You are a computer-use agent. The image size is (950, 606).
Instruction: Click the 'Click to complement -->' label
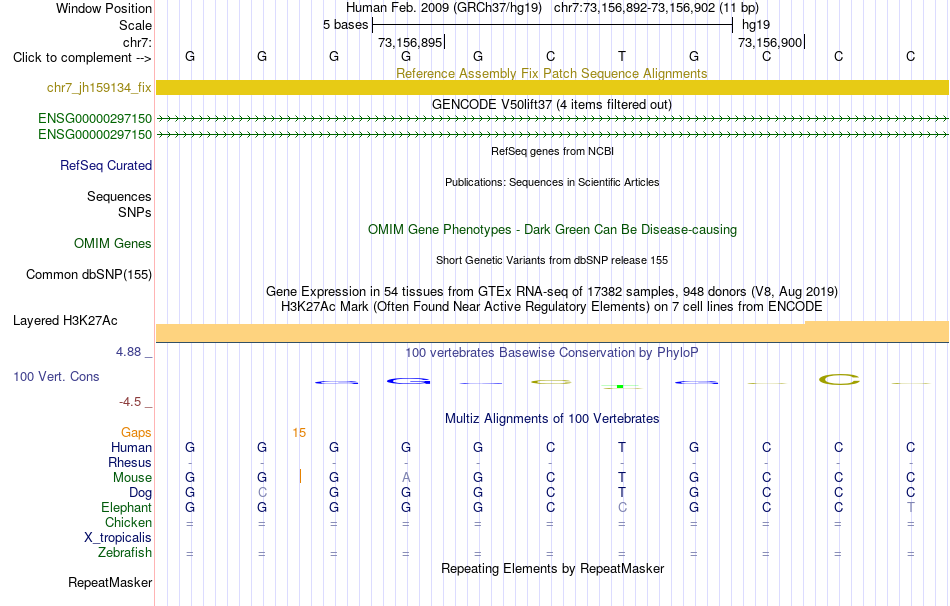tap(82, 58)
